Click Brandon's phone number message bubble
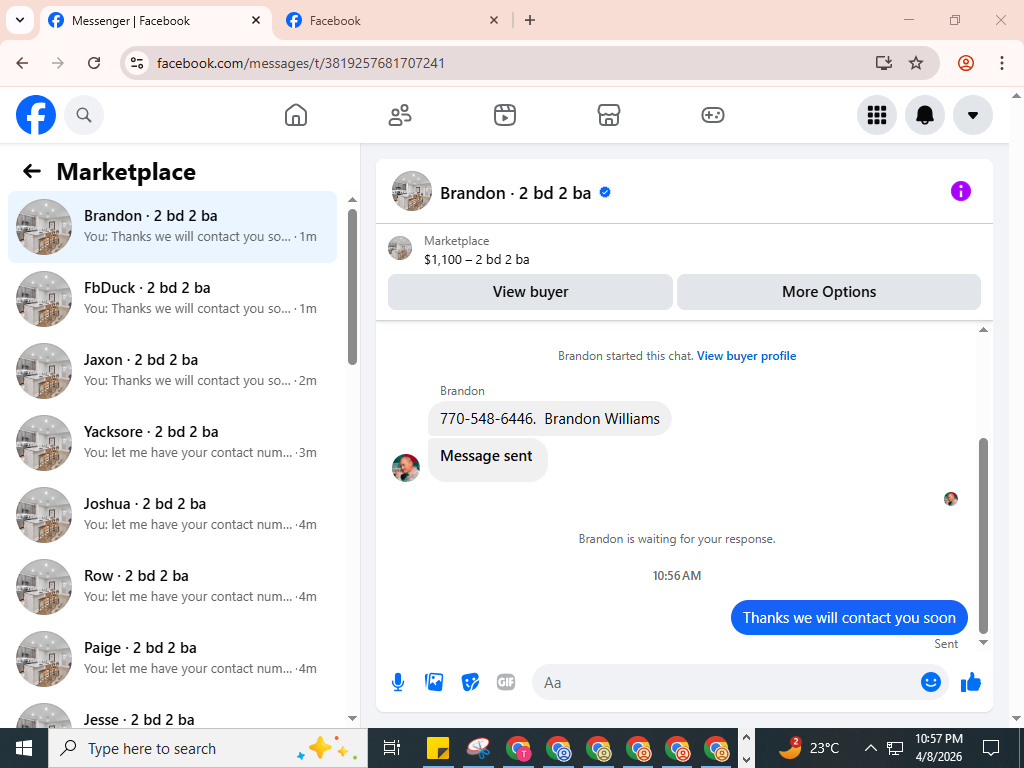Screen dimensions: 1024x768 [550, 419]
